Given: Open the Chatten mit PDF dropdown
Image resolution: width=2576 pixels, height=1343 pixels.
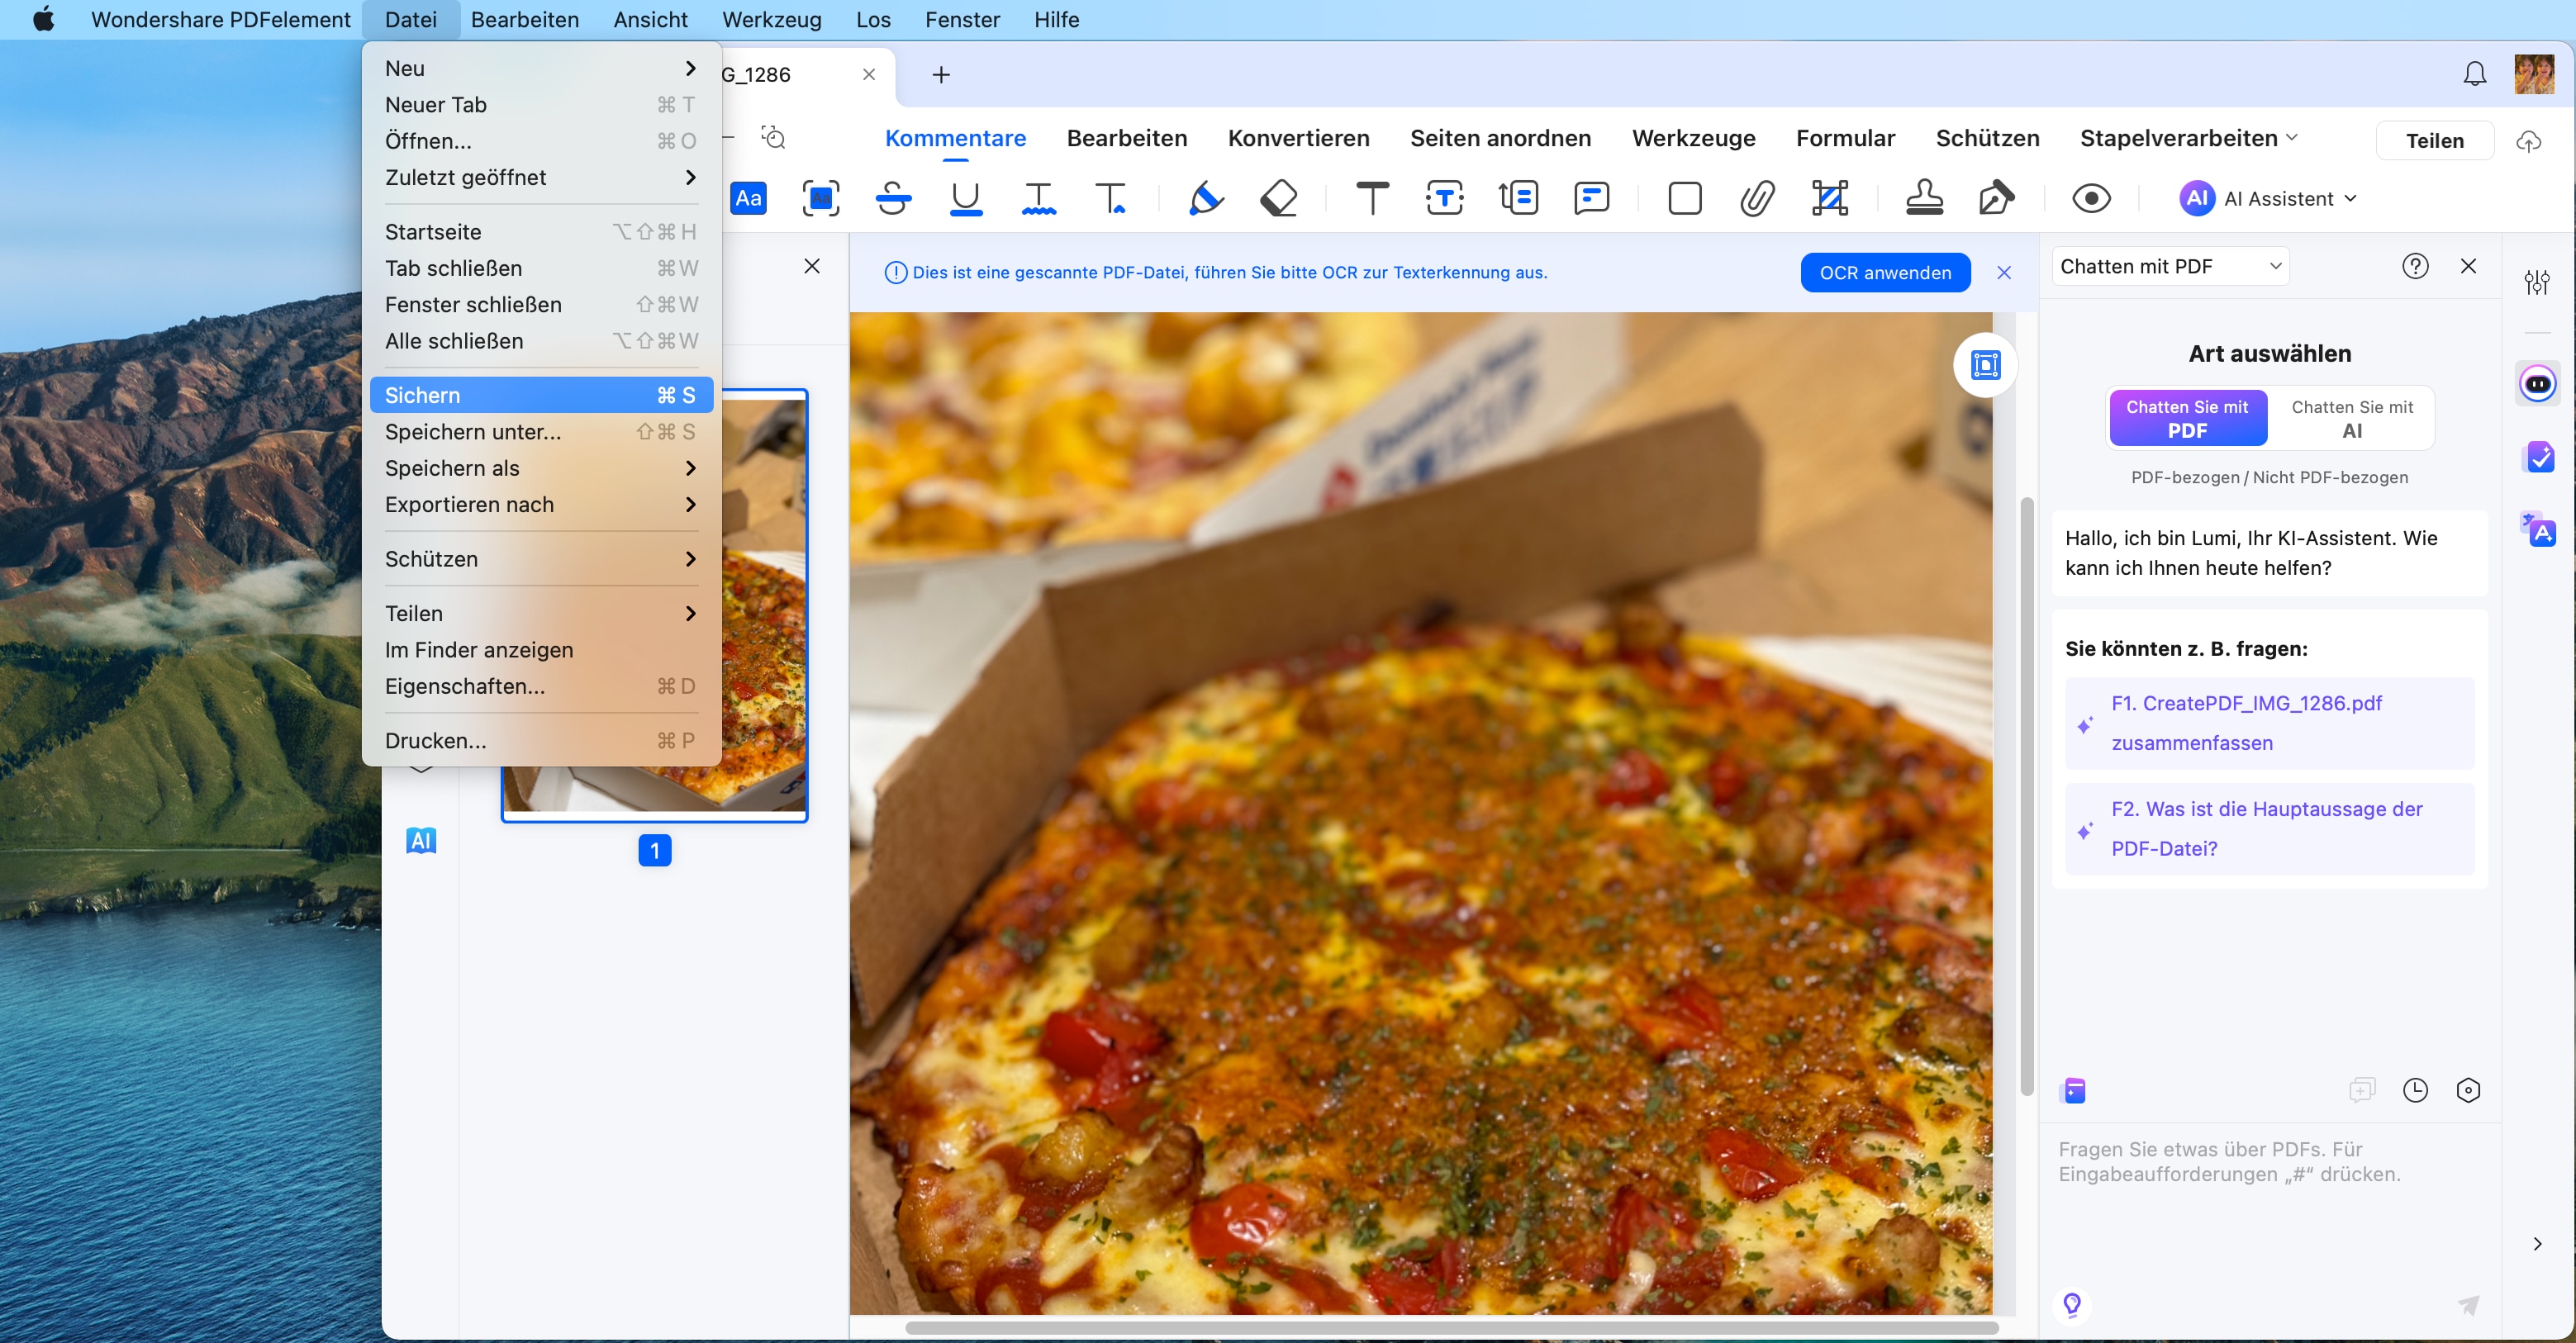Looking at the screenshot, I should coord(2170,266).
